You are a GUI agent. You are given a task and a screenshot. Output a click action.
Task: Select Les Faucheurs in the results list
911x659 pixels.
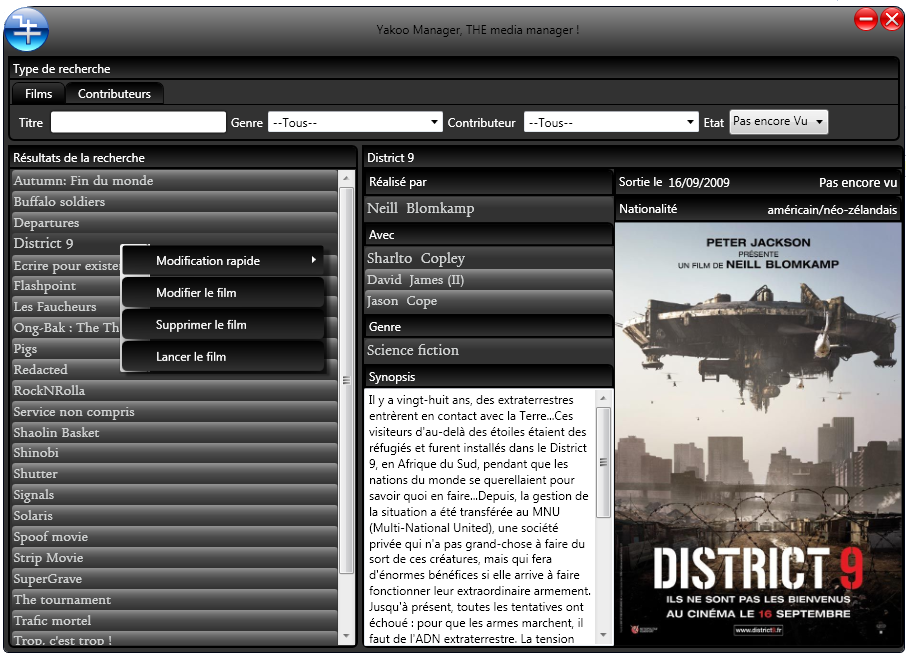pyautogui.click(x=66, y=306)
